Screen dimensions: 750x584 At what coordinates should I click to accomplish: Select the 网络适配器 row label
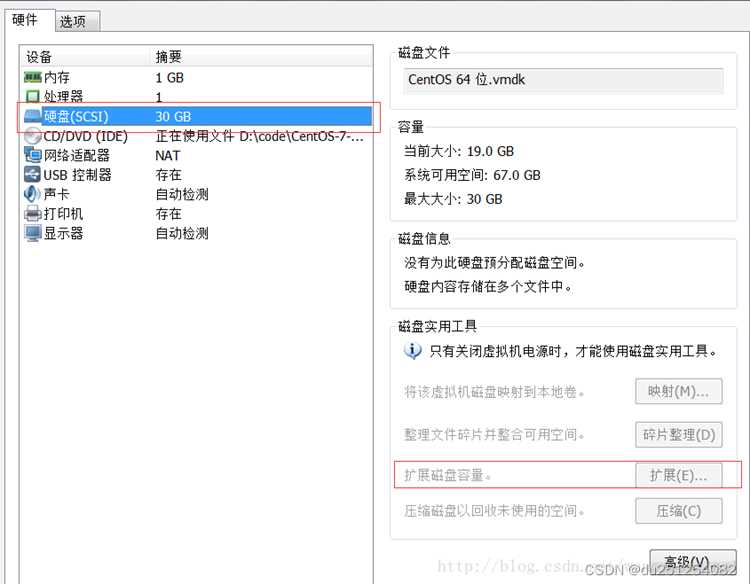click(x=77, y=155)
